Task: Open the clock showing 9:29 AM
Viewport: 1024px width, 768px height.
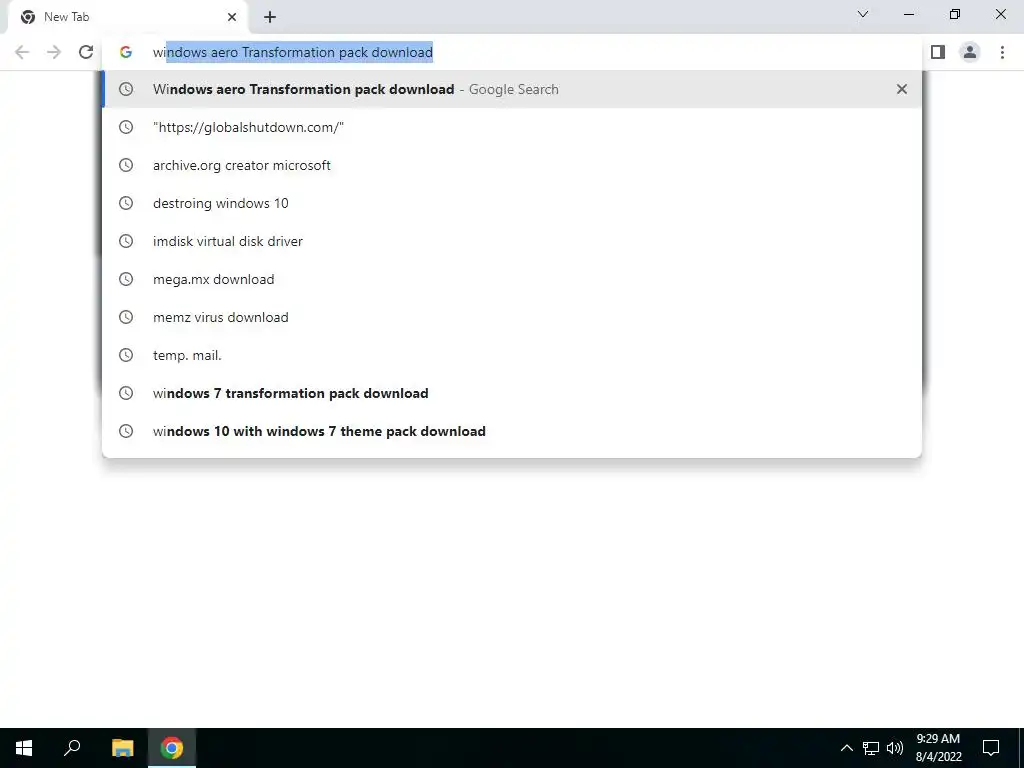Action: [x=938, y=748]
